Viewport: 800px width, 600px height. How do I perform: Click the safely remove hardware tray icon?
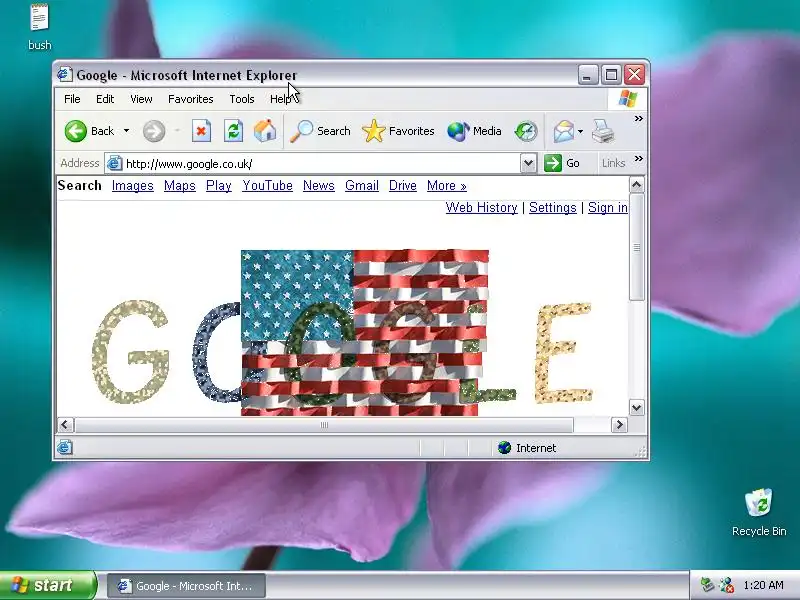[707, 584]
